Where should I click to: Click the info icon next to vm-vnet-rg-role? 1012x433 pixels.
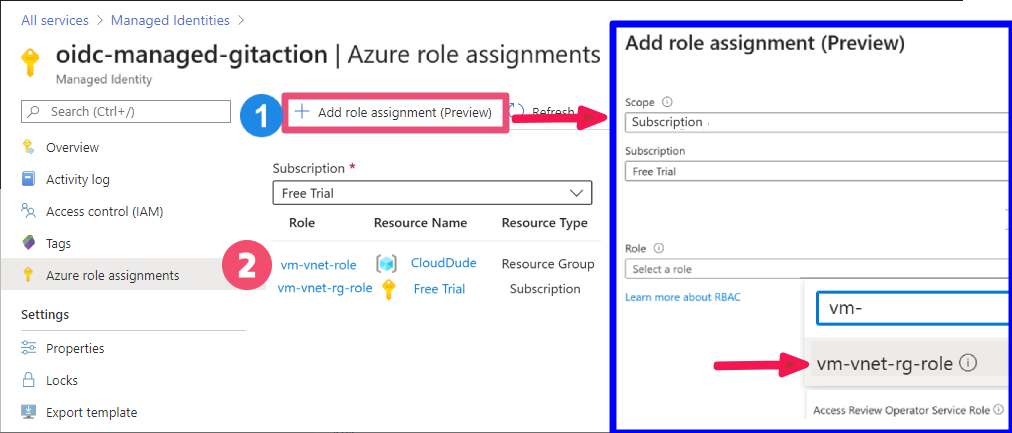[x=967, y=363]
